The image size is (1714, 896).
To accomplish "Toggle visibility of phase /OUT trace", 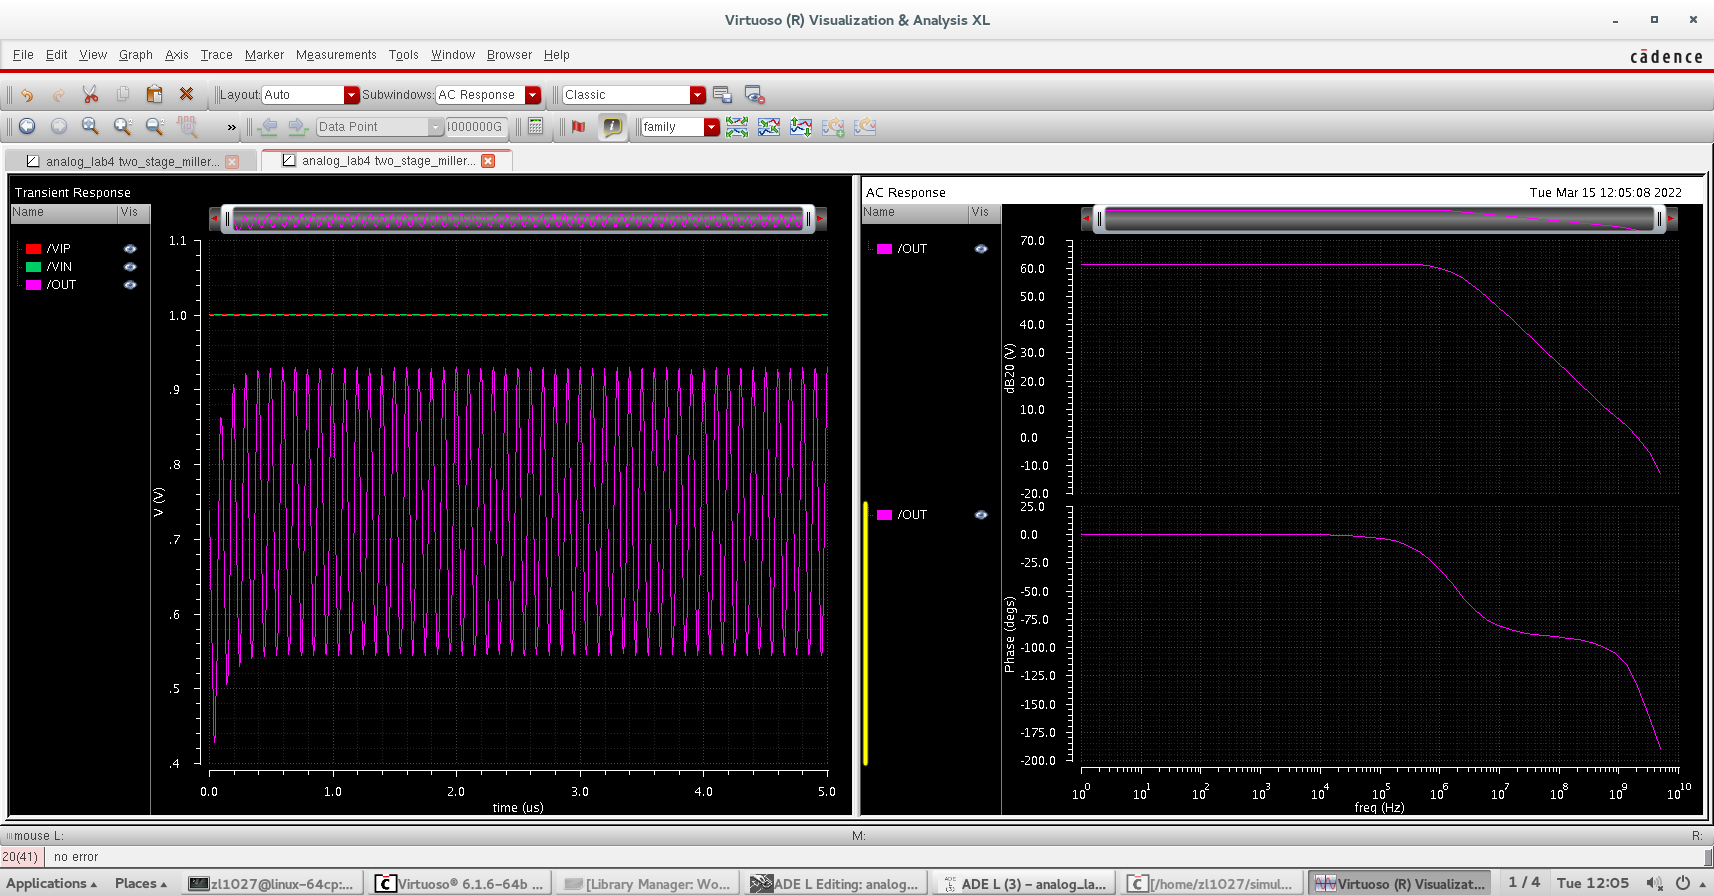I will click(981, 515).
